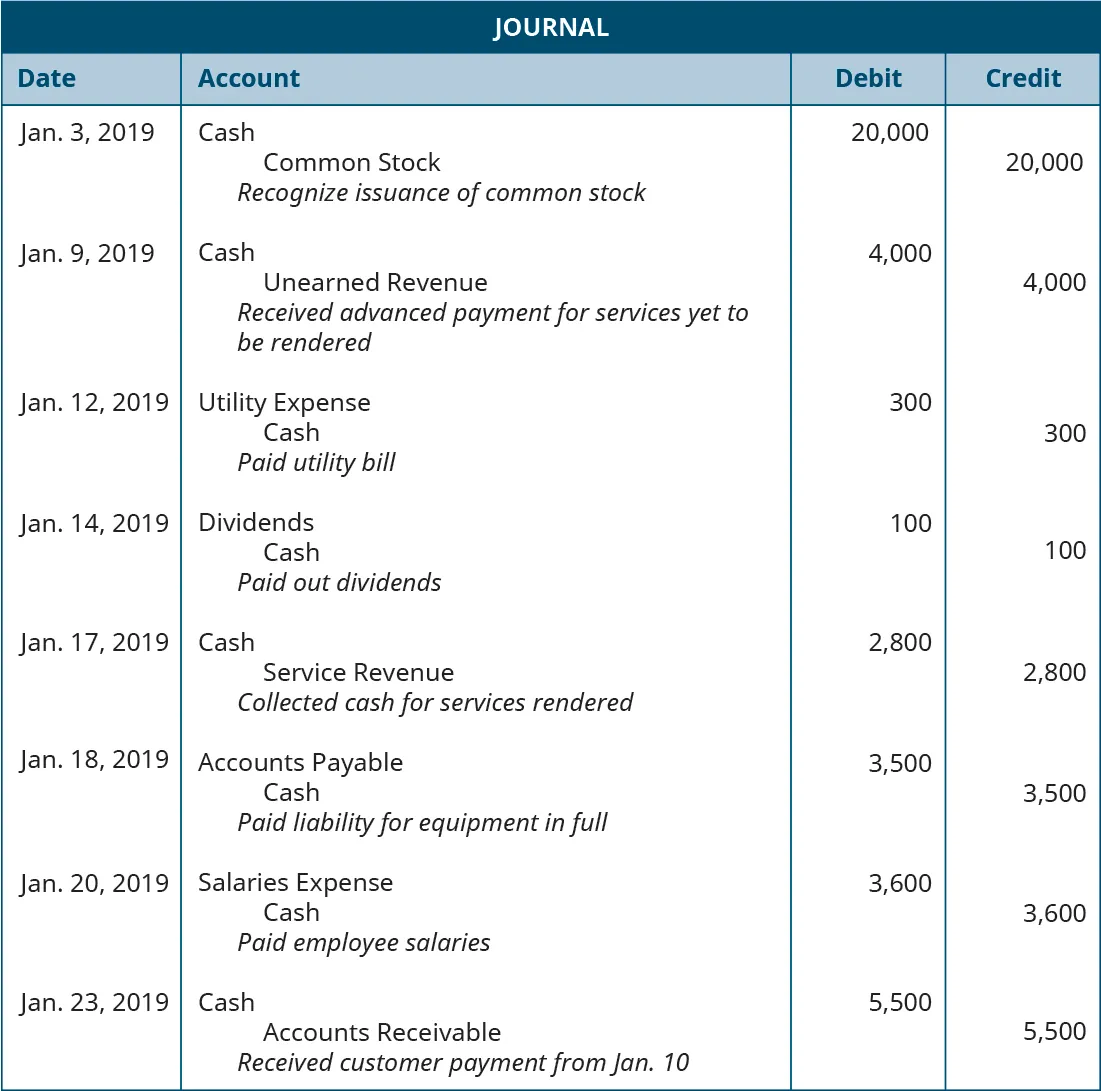Viewport: 1101px width, 1091px height.
Task: Click the Credit column header
Action: tap(1023, 79)
